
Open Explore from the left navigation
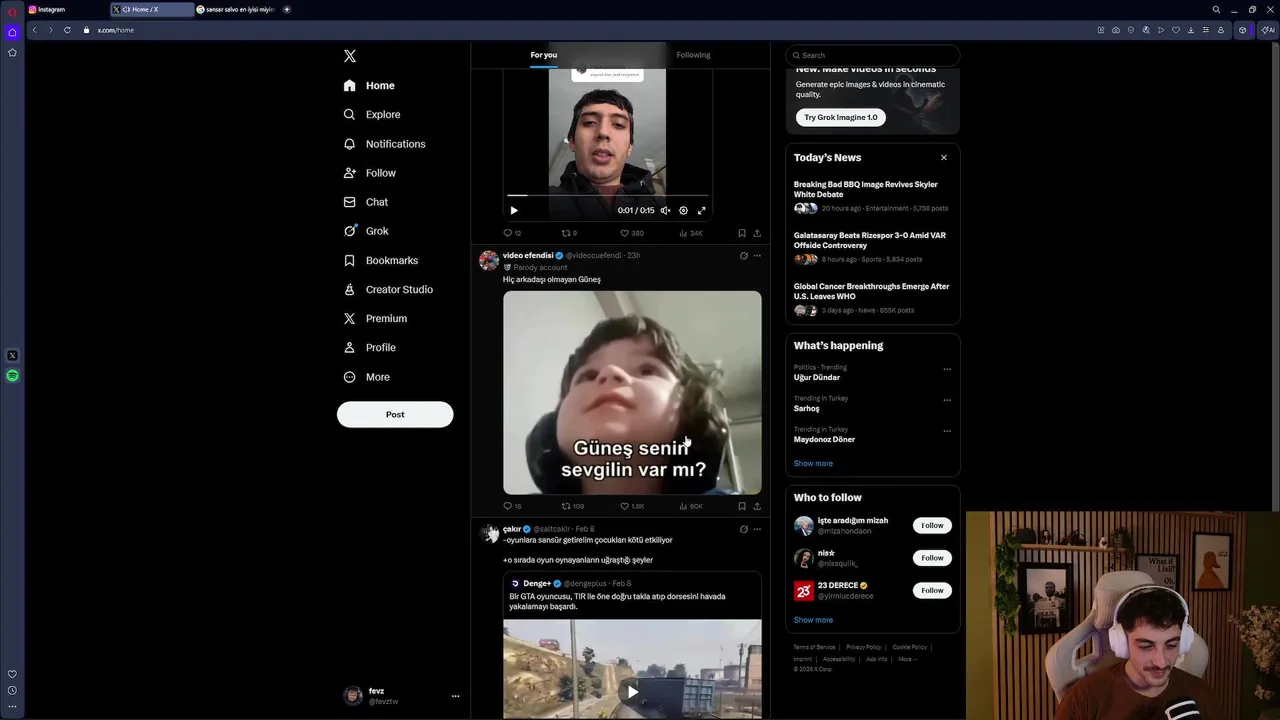pyautogui.click(x=372, y=115)
